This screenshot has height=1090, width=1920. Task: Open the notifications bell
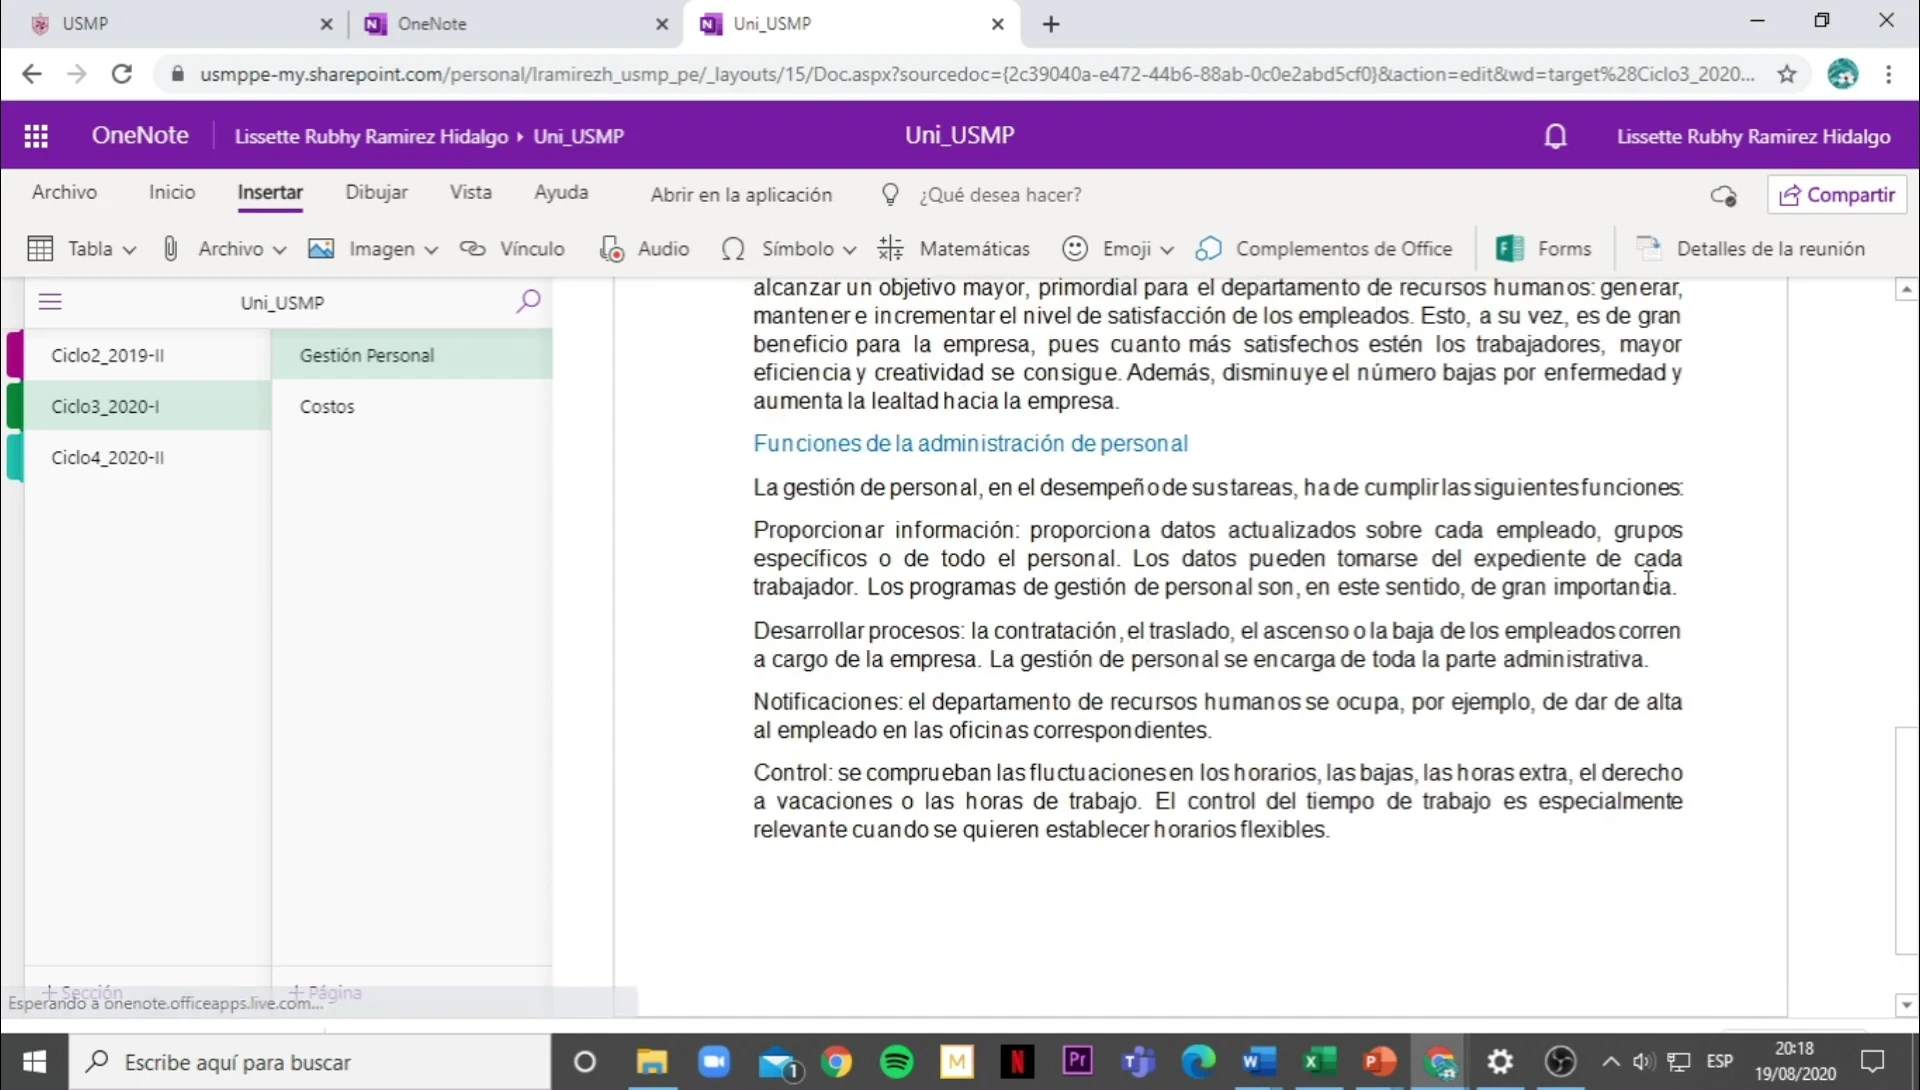point(1555,136)
